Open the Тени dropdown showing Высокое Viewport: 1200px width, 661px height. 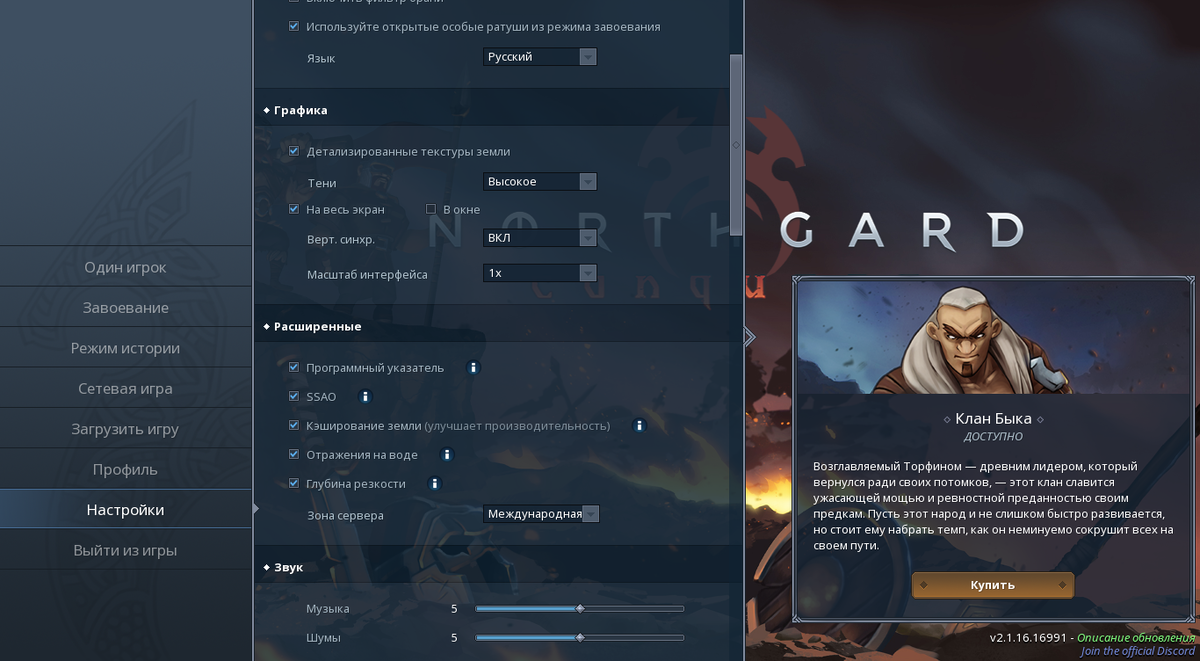pos(540,181)
